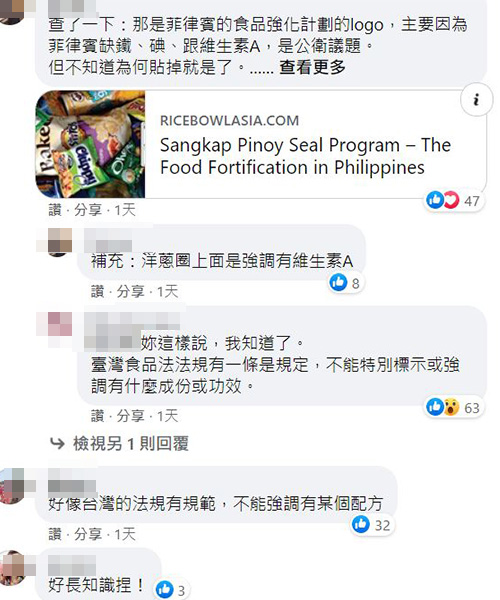This screenshot has width=500, height=600.
Task: Share the 洋蔥圈 vitamin A reply
Action: point(130,292)
